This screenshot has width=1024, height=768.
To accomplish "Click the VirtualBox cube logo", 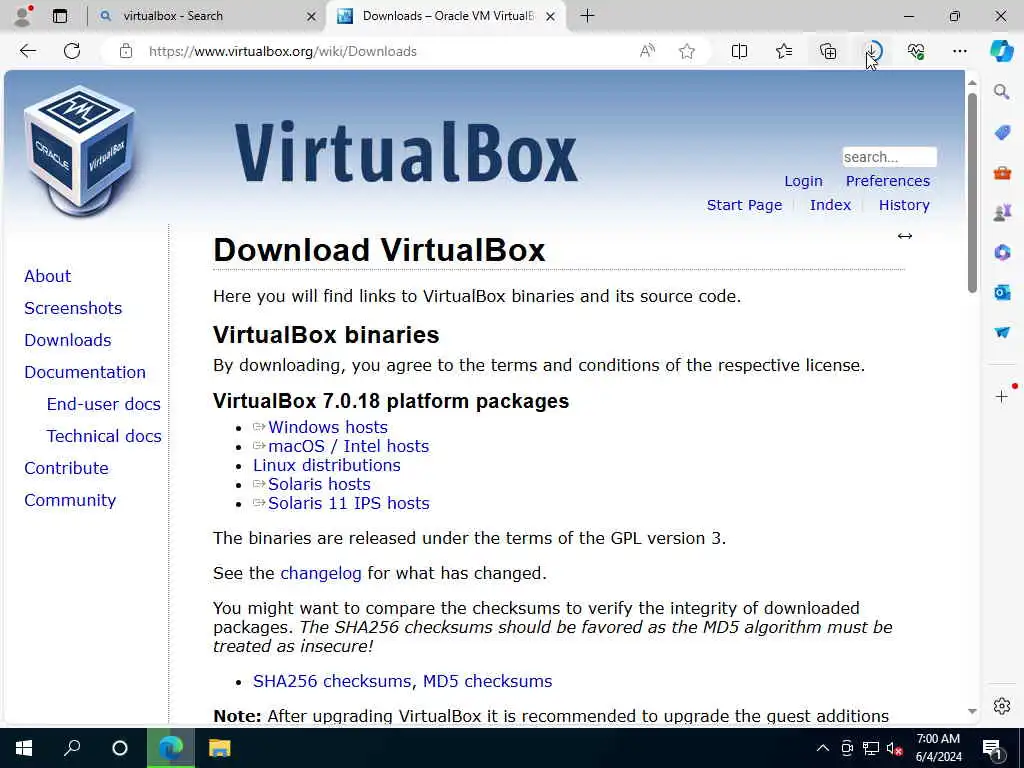I will pos(79,152).
